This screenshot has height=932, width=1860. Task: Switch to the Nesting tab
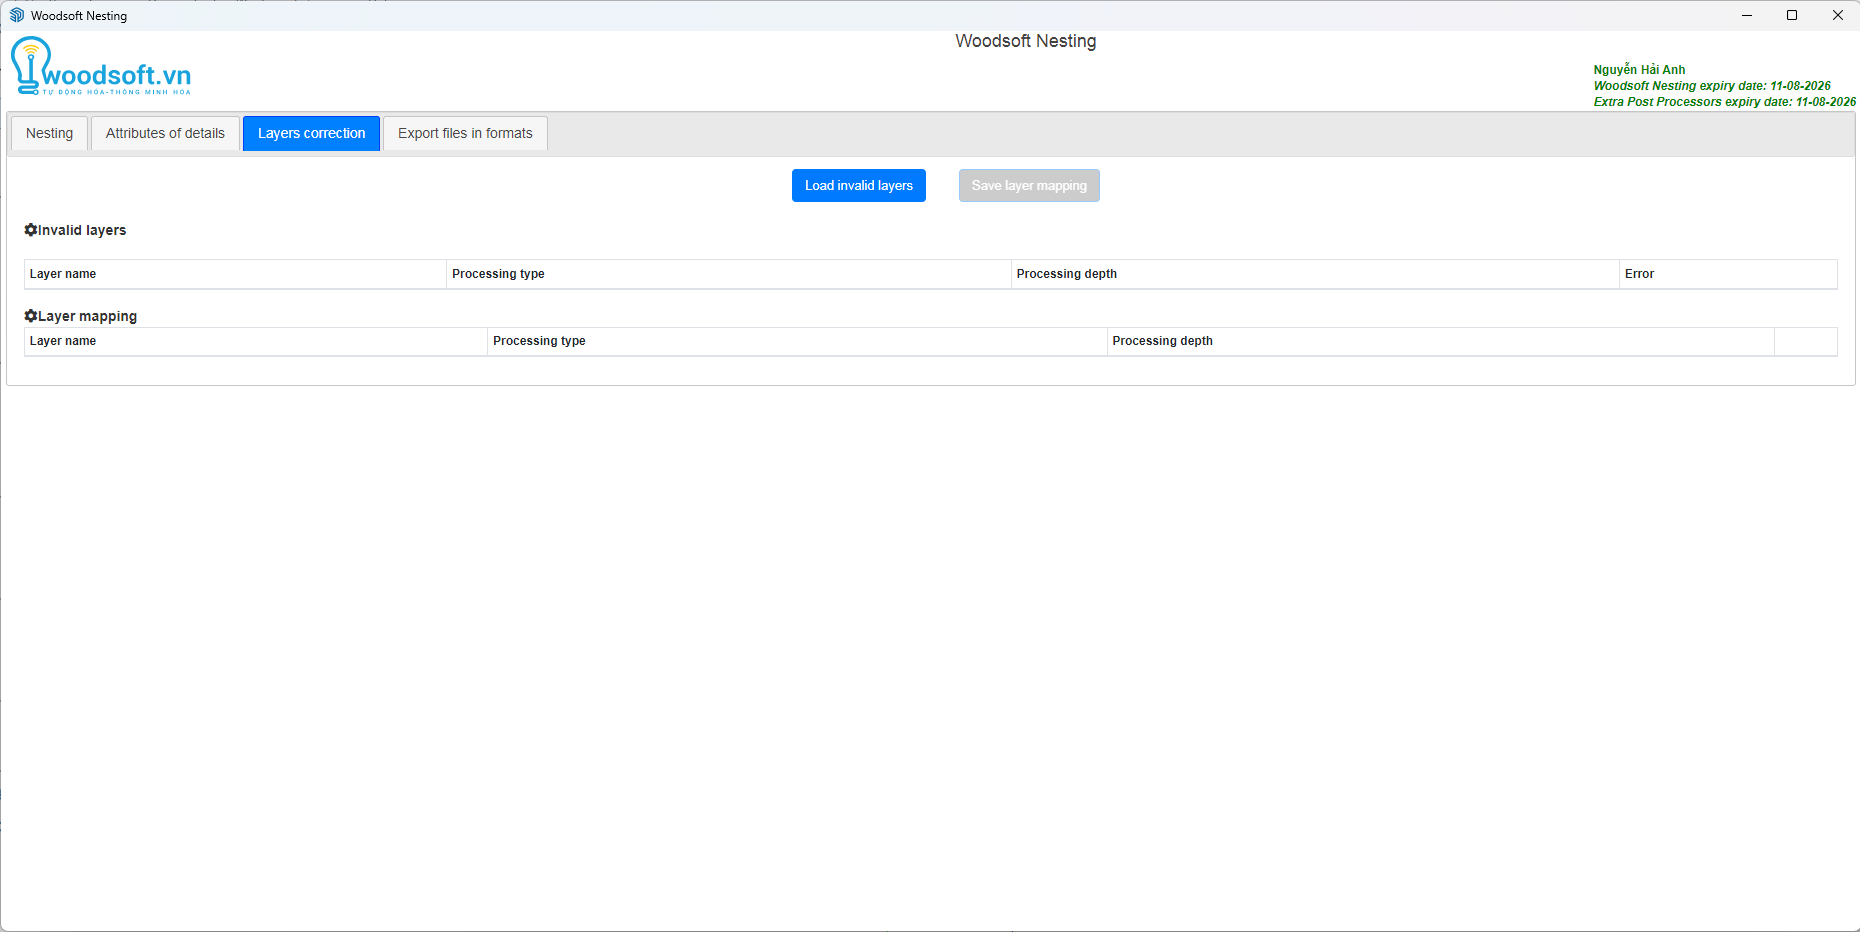pyautogui.click(x=49, y=133)
